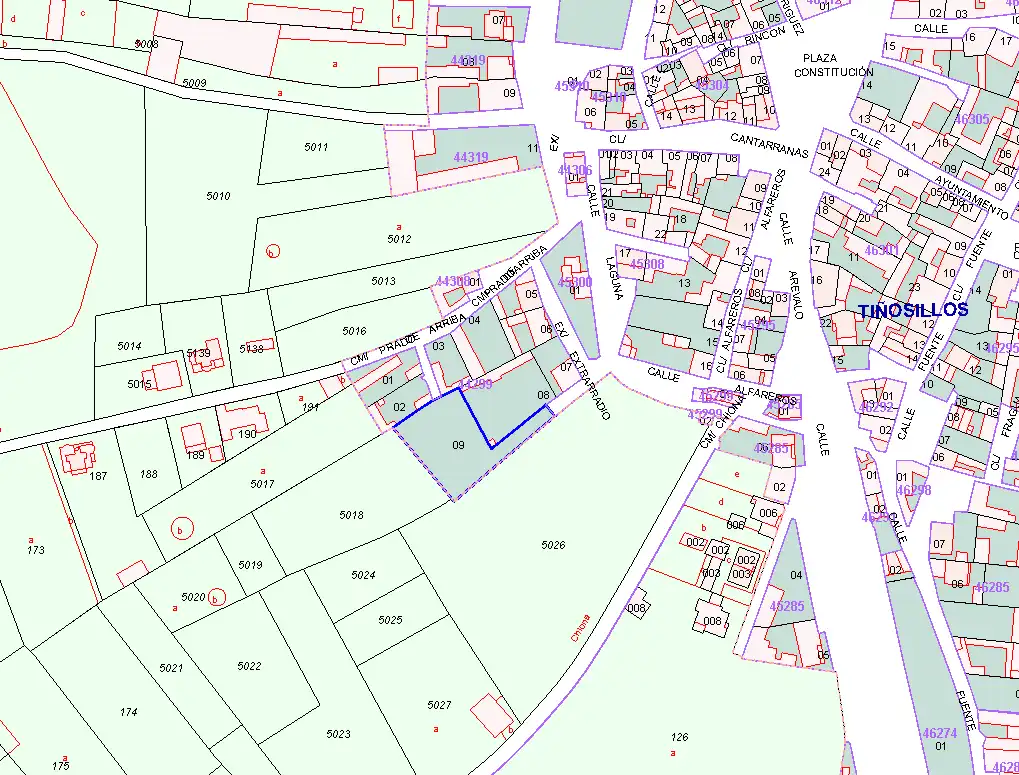Select rural parcel 5022
The height and width of the screenshot is (775, 1019).
(x=249, y=666)
